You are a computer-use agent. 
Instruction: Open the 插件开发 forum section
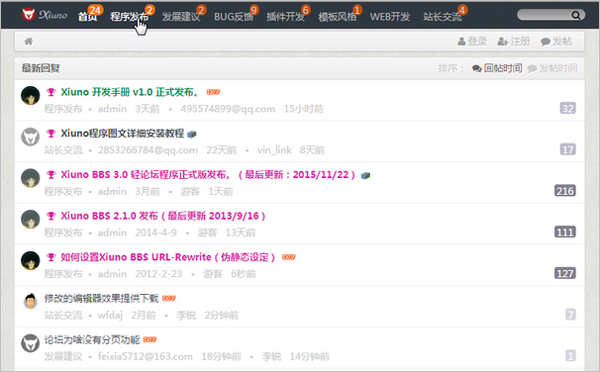(285, 17)
